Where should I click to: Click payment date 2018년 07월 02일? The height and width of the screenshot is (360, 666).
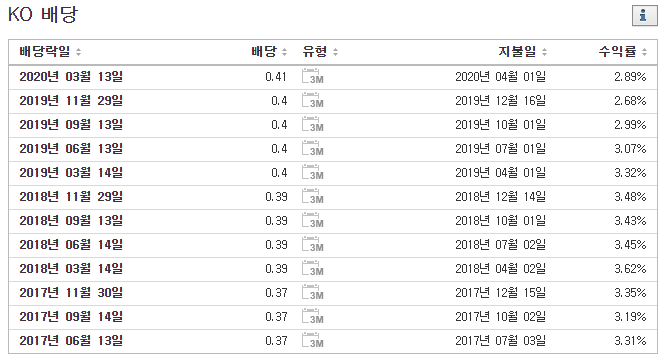tap(500, 245)
